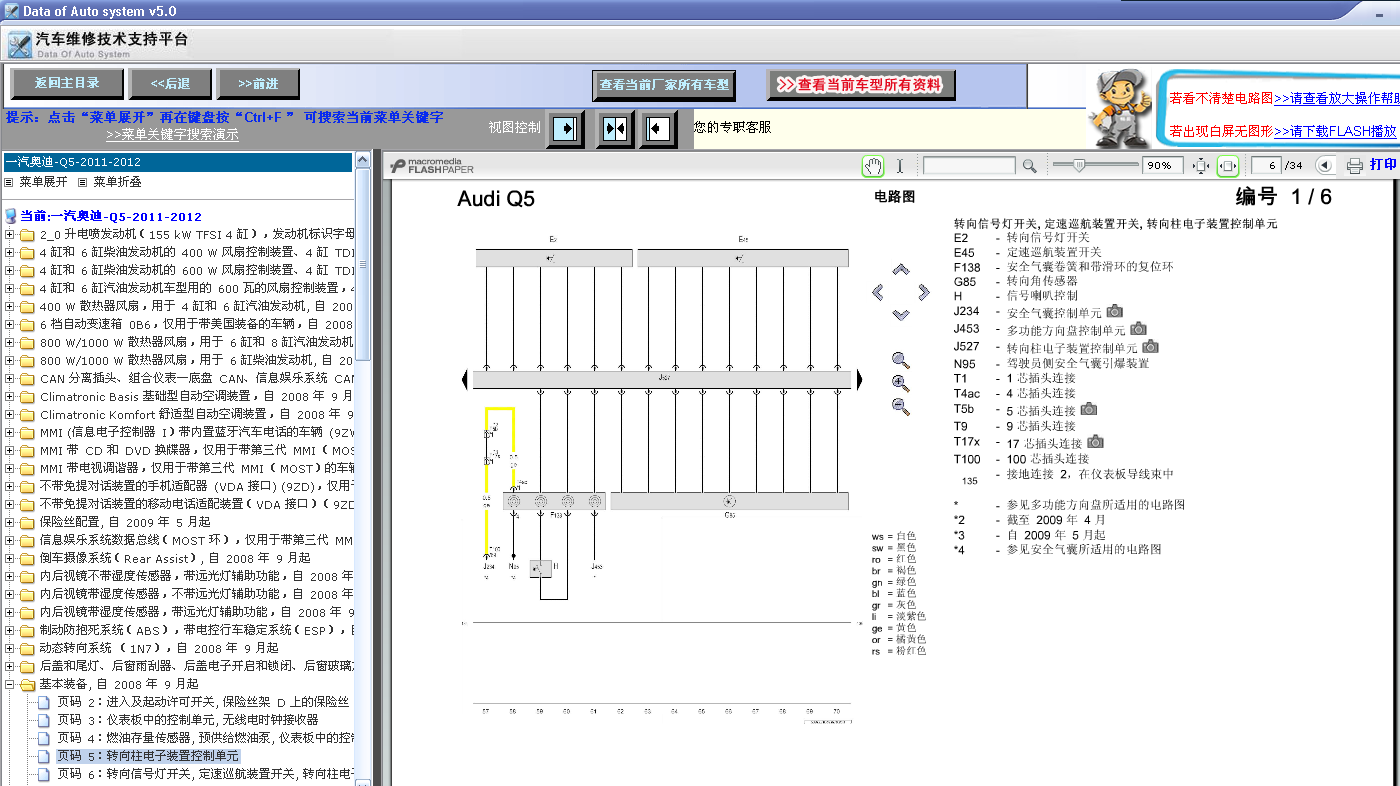Click the top magnifier icon beside diagram

[901, 360]
